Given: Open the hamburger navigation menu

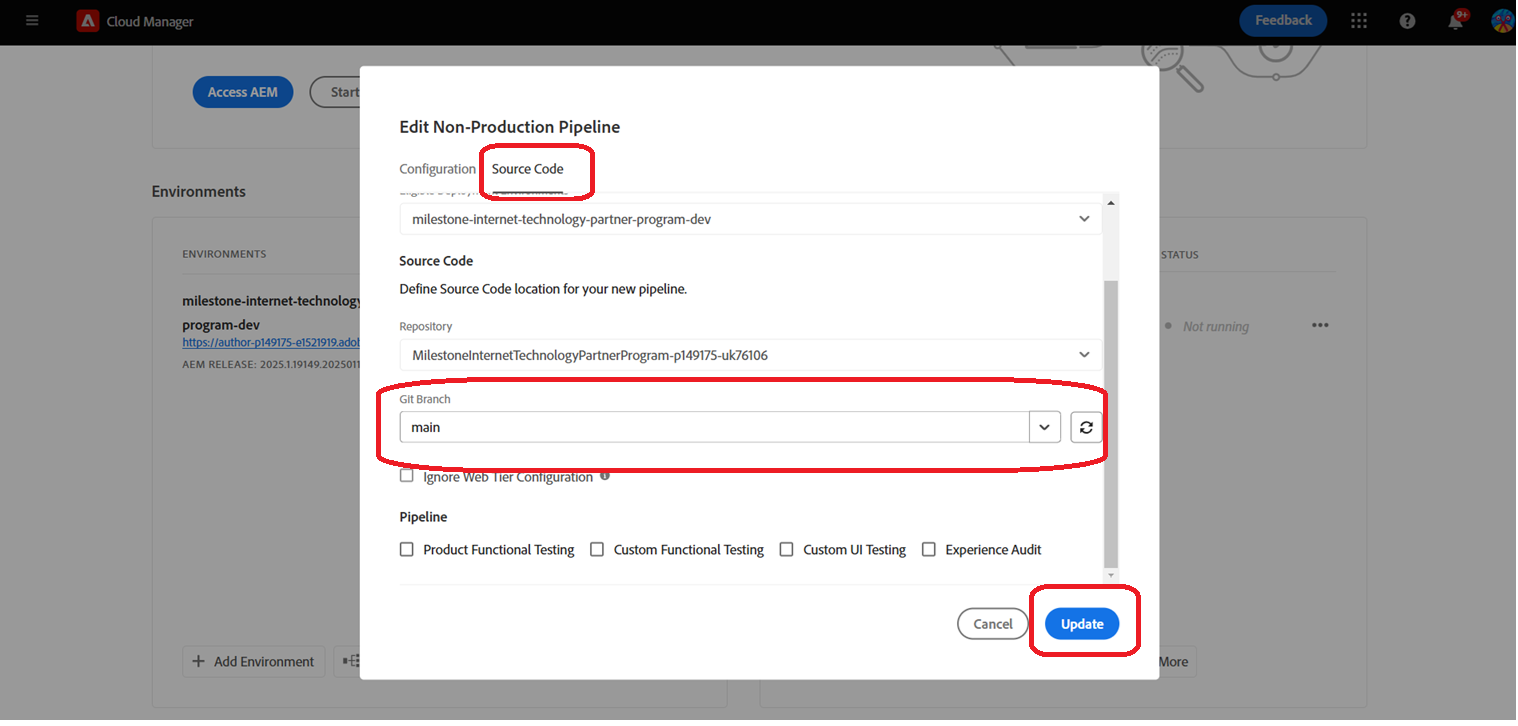Looking at the screenshot, I should pos(32,21).
